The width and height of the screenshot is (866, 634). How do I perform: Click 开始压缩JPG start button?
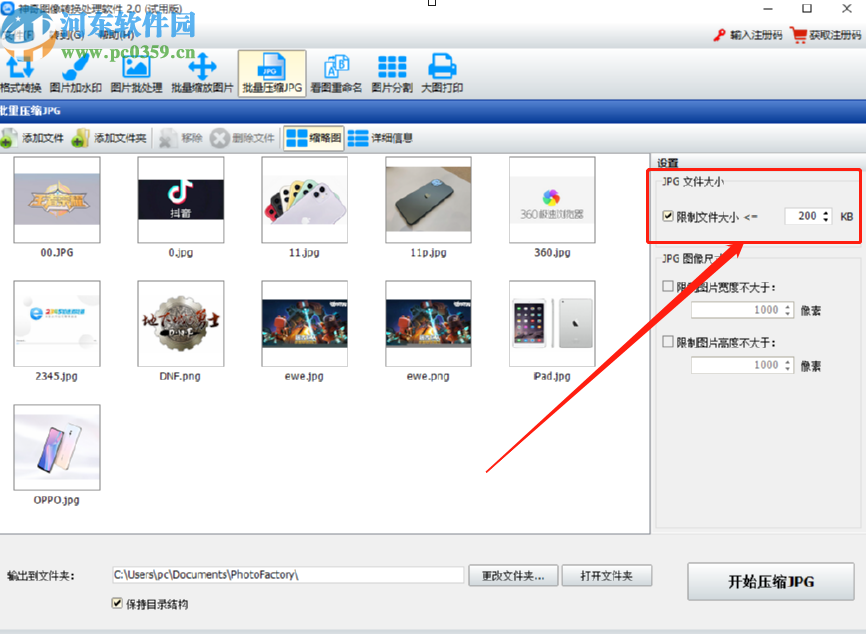(770, 582)
